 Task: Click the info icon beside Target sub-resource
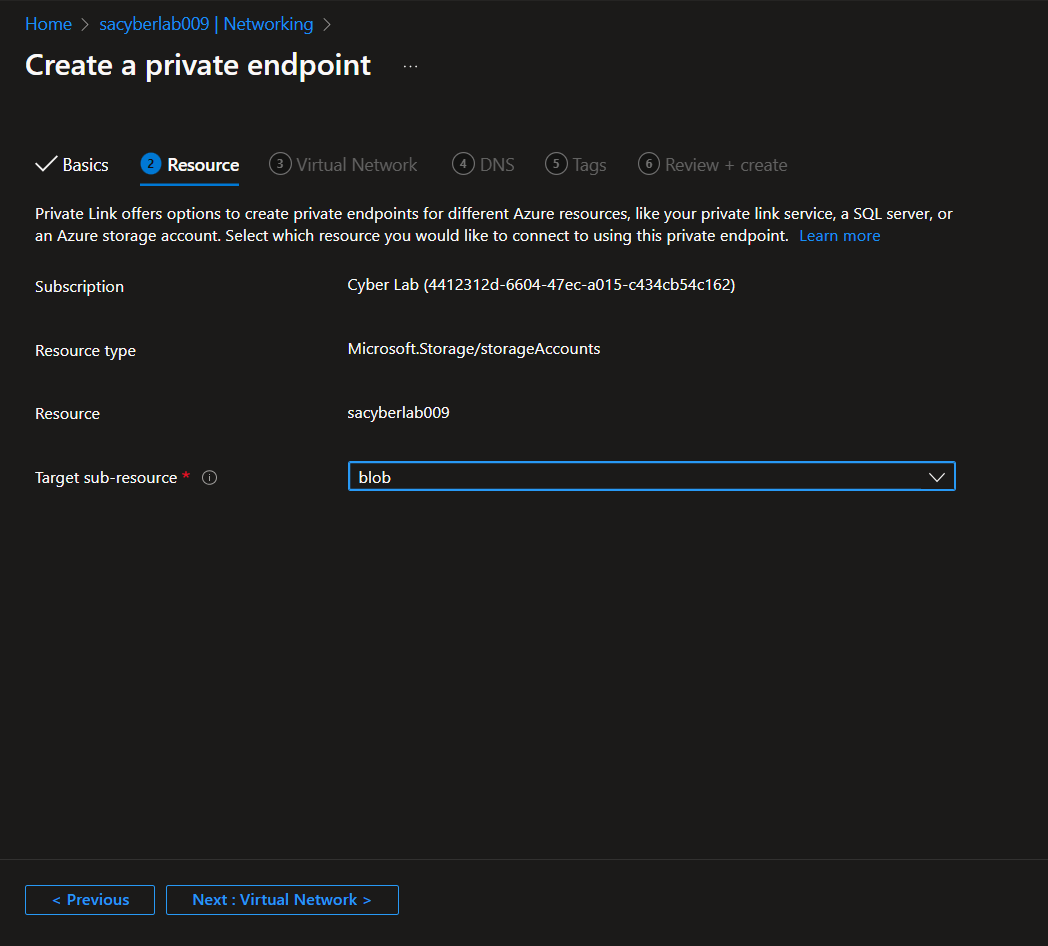pyautogui.click(x=209, y=477)
